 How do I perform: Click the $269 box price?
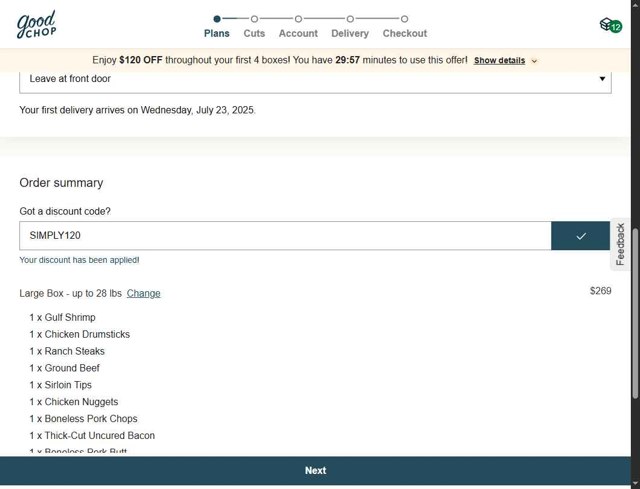click(600, 291)
